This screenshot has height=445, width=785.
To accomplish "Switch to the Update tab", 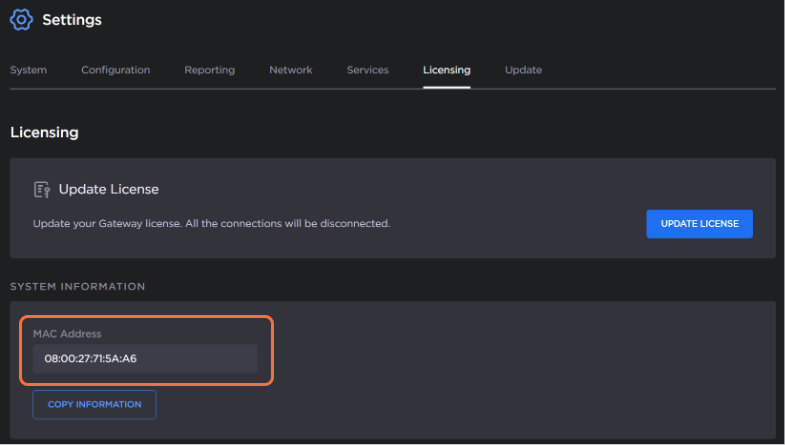I will tap(523, 70).
